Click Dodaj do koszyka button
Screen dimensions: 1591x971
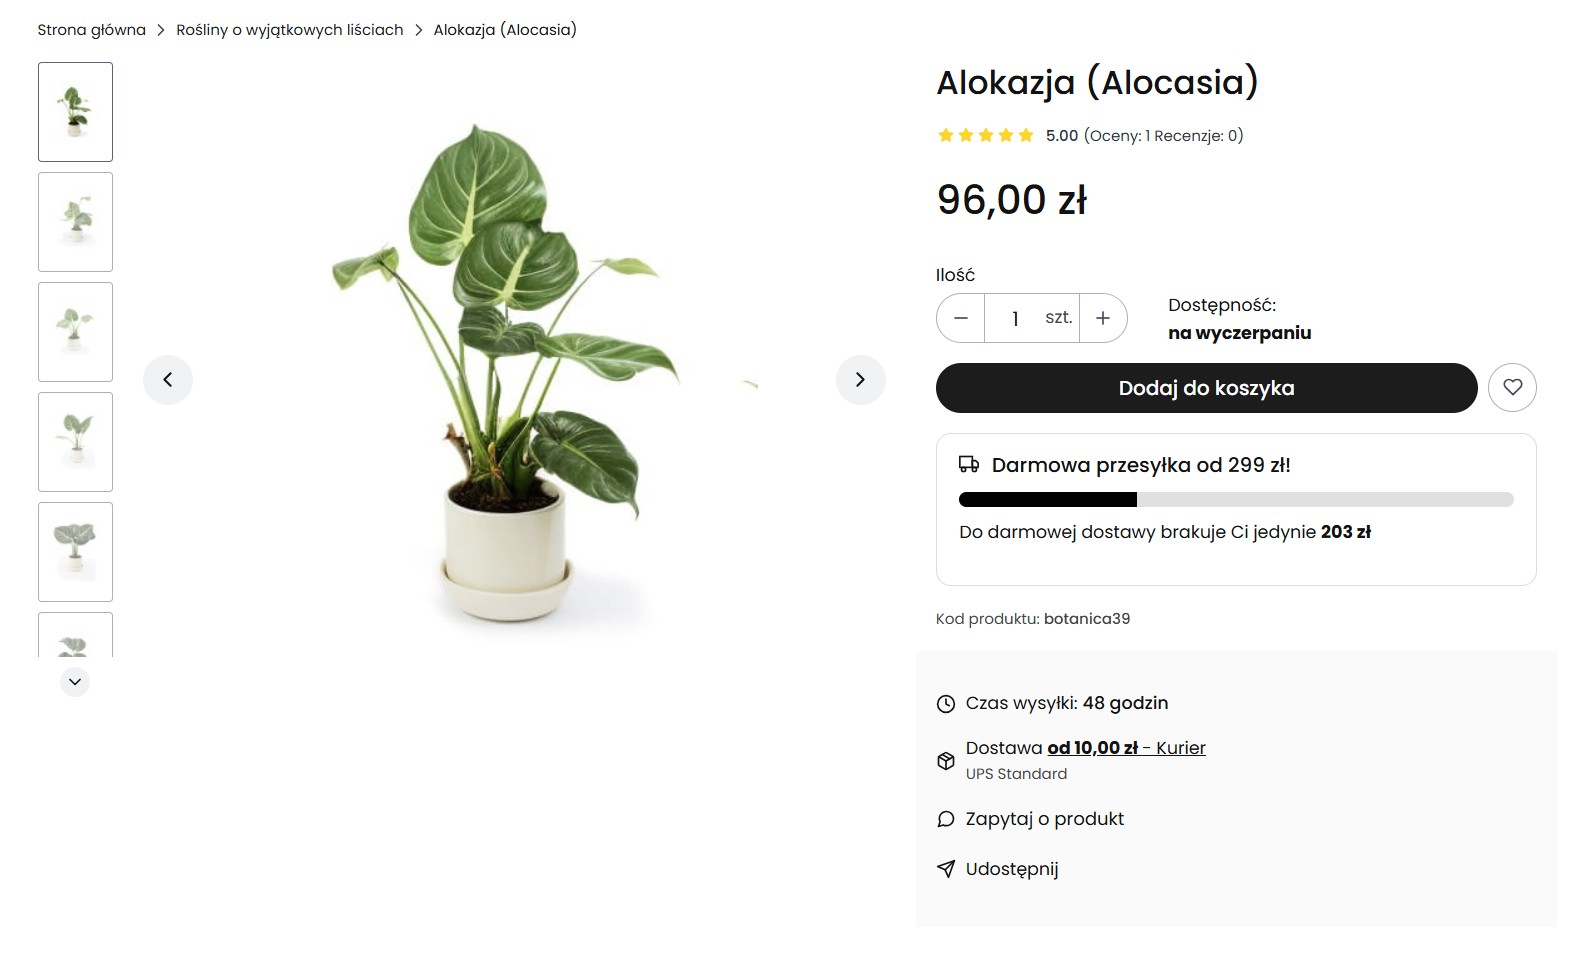[x=1205, y=387]
